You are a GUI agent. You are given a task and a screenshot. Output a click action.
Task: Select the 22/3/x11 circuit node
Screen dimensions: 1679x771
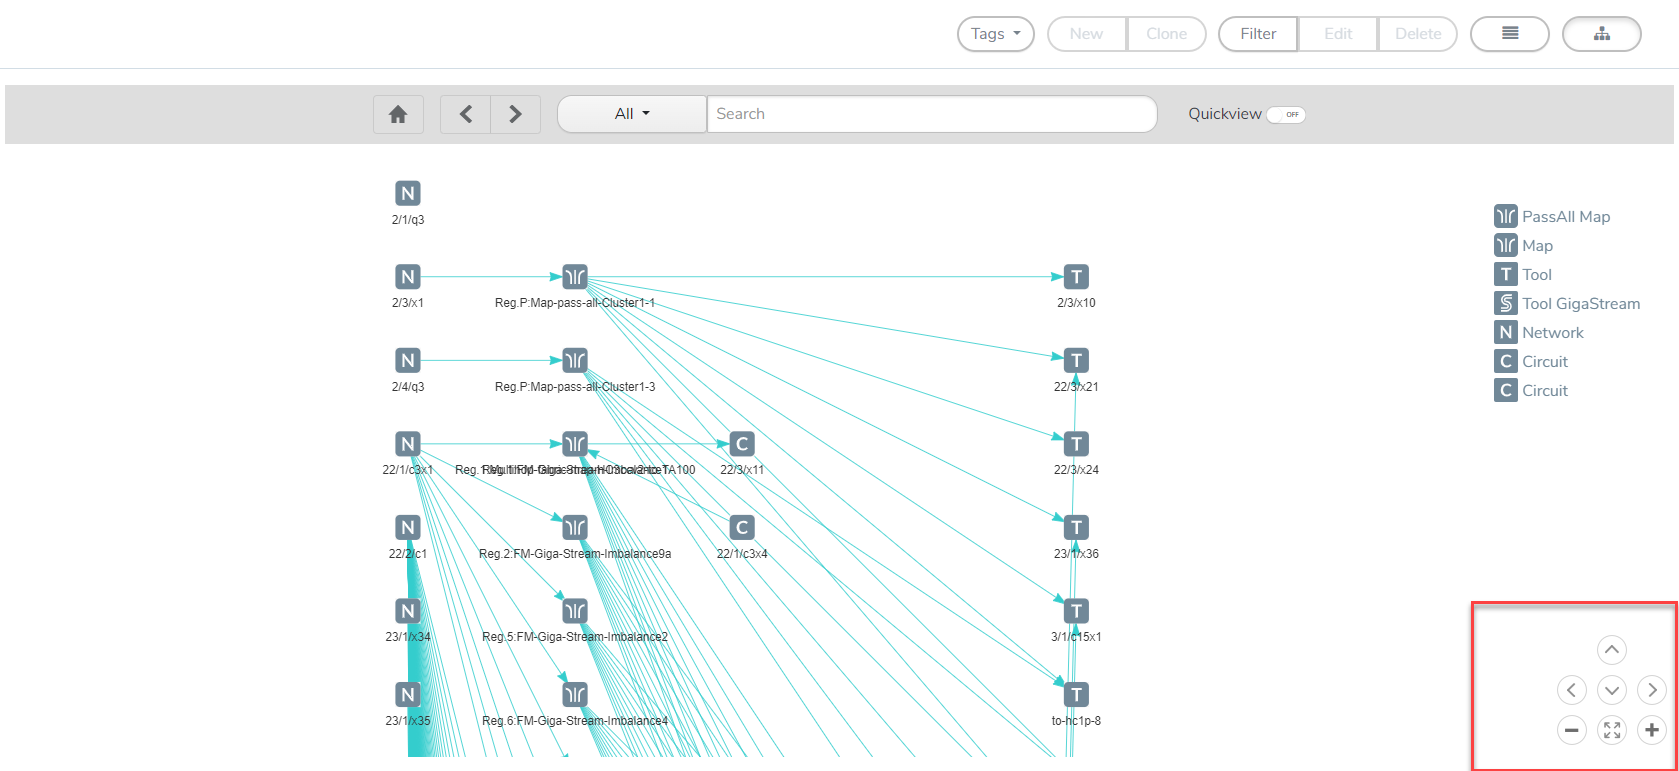741,444
